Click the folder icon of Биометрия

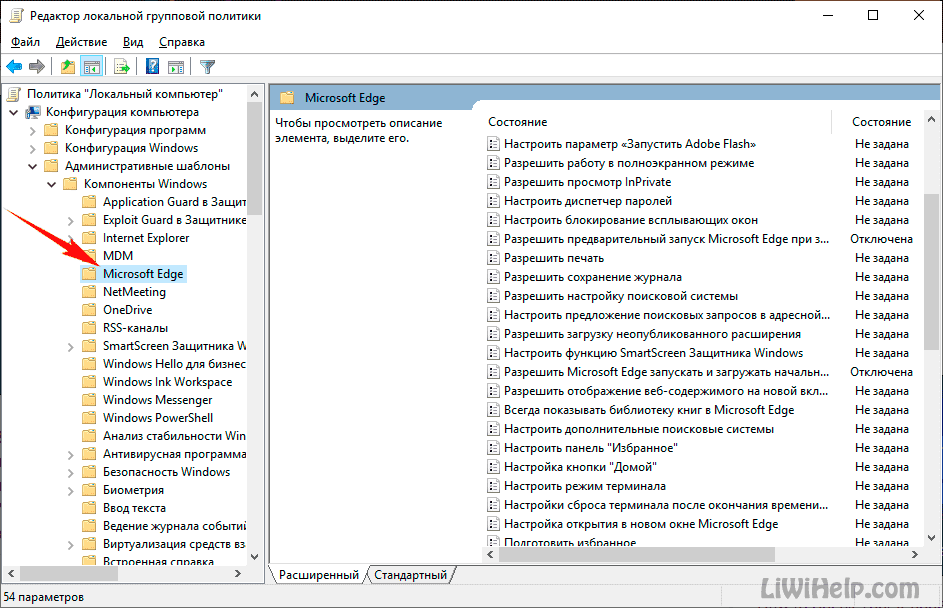89,490
